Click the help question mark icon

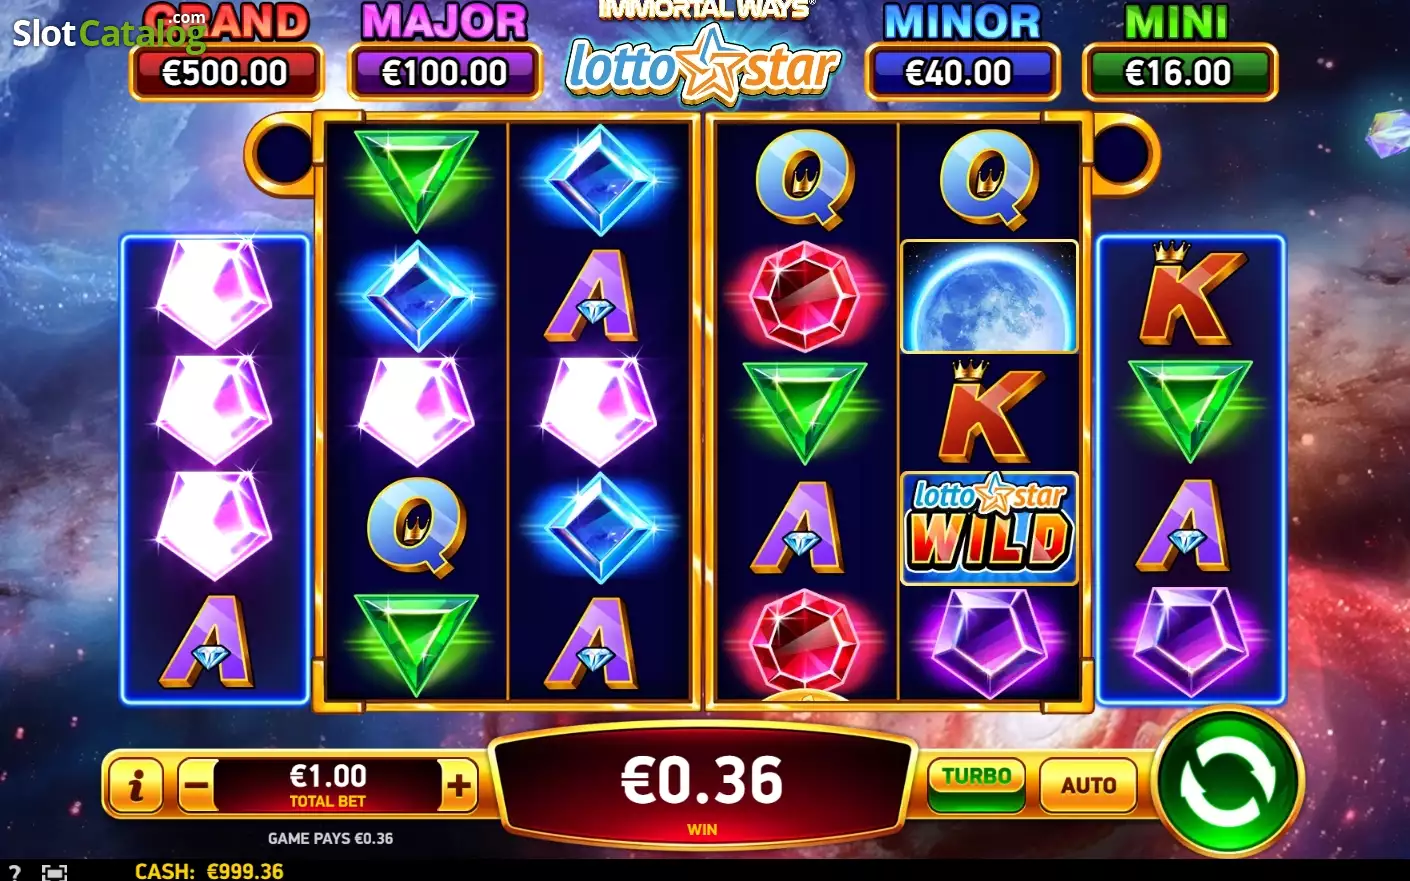pos(14,872)
